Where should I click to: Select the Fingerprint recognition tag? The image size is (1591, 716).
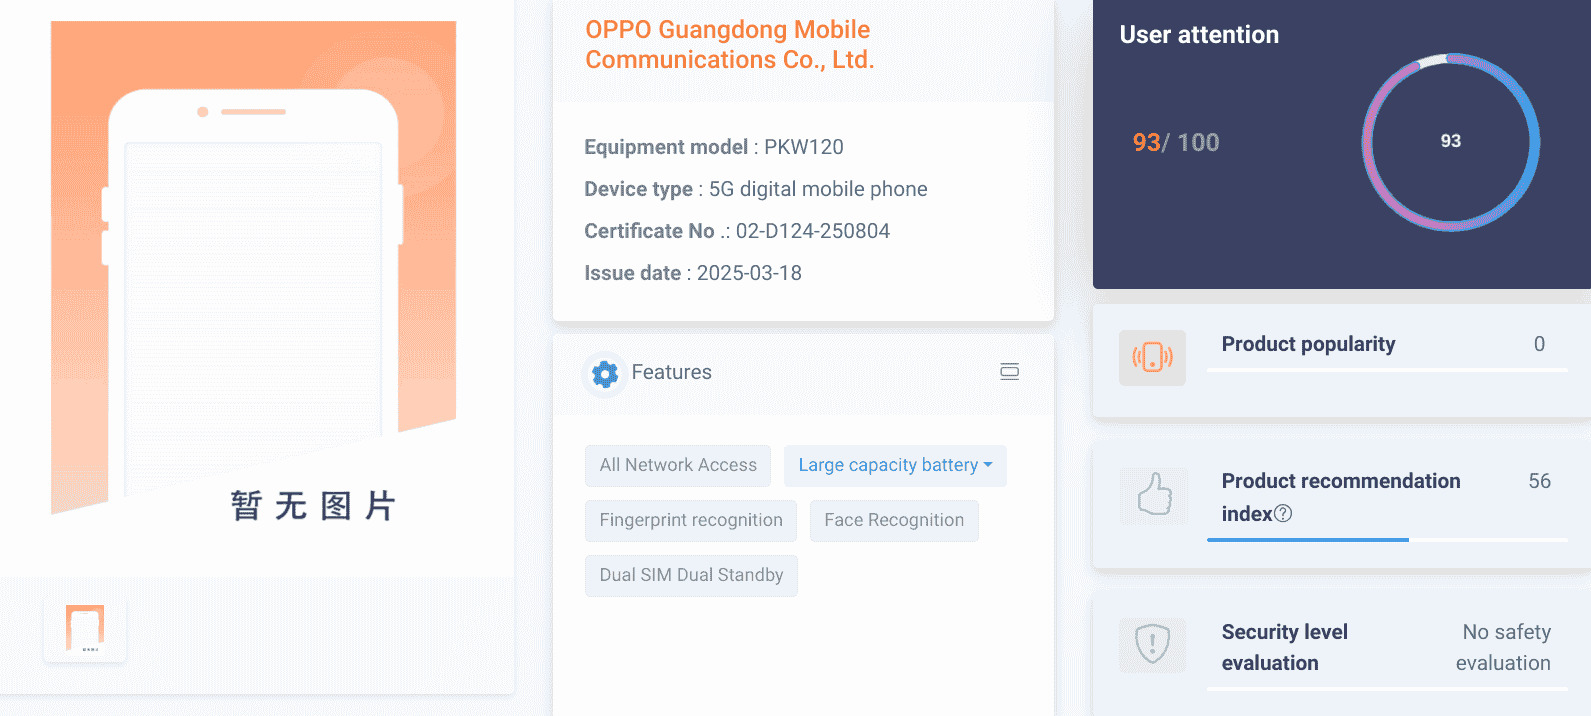click(691, 520)
